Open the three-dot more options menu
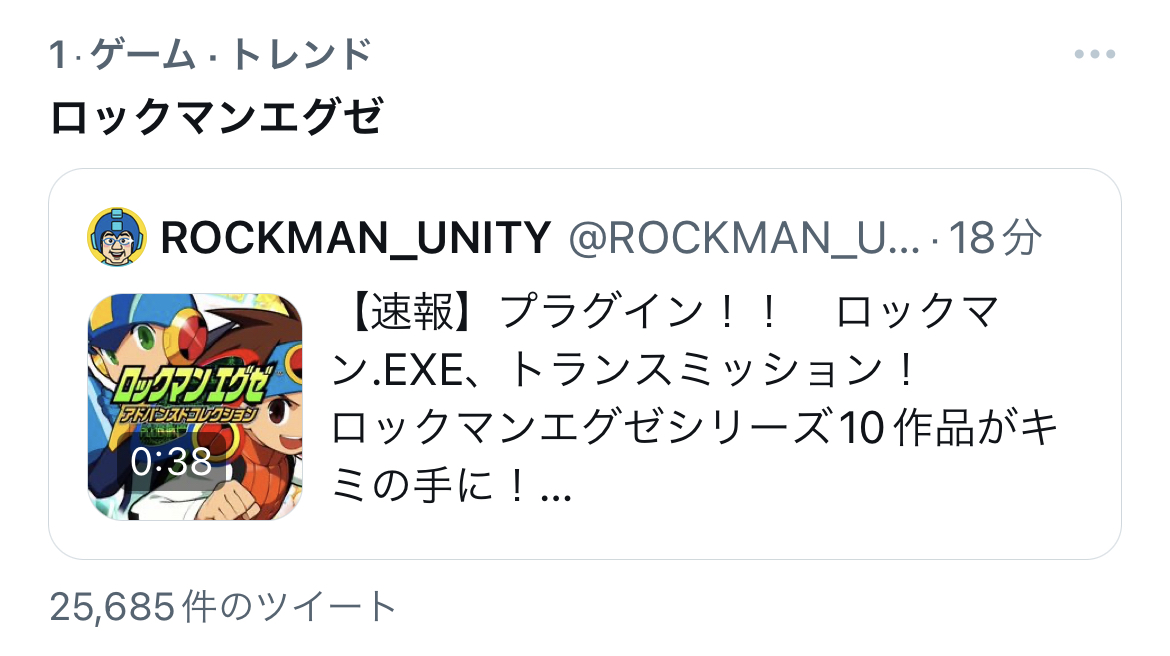The width and height of the screenshot is (1170, 656). (1095, 54)
